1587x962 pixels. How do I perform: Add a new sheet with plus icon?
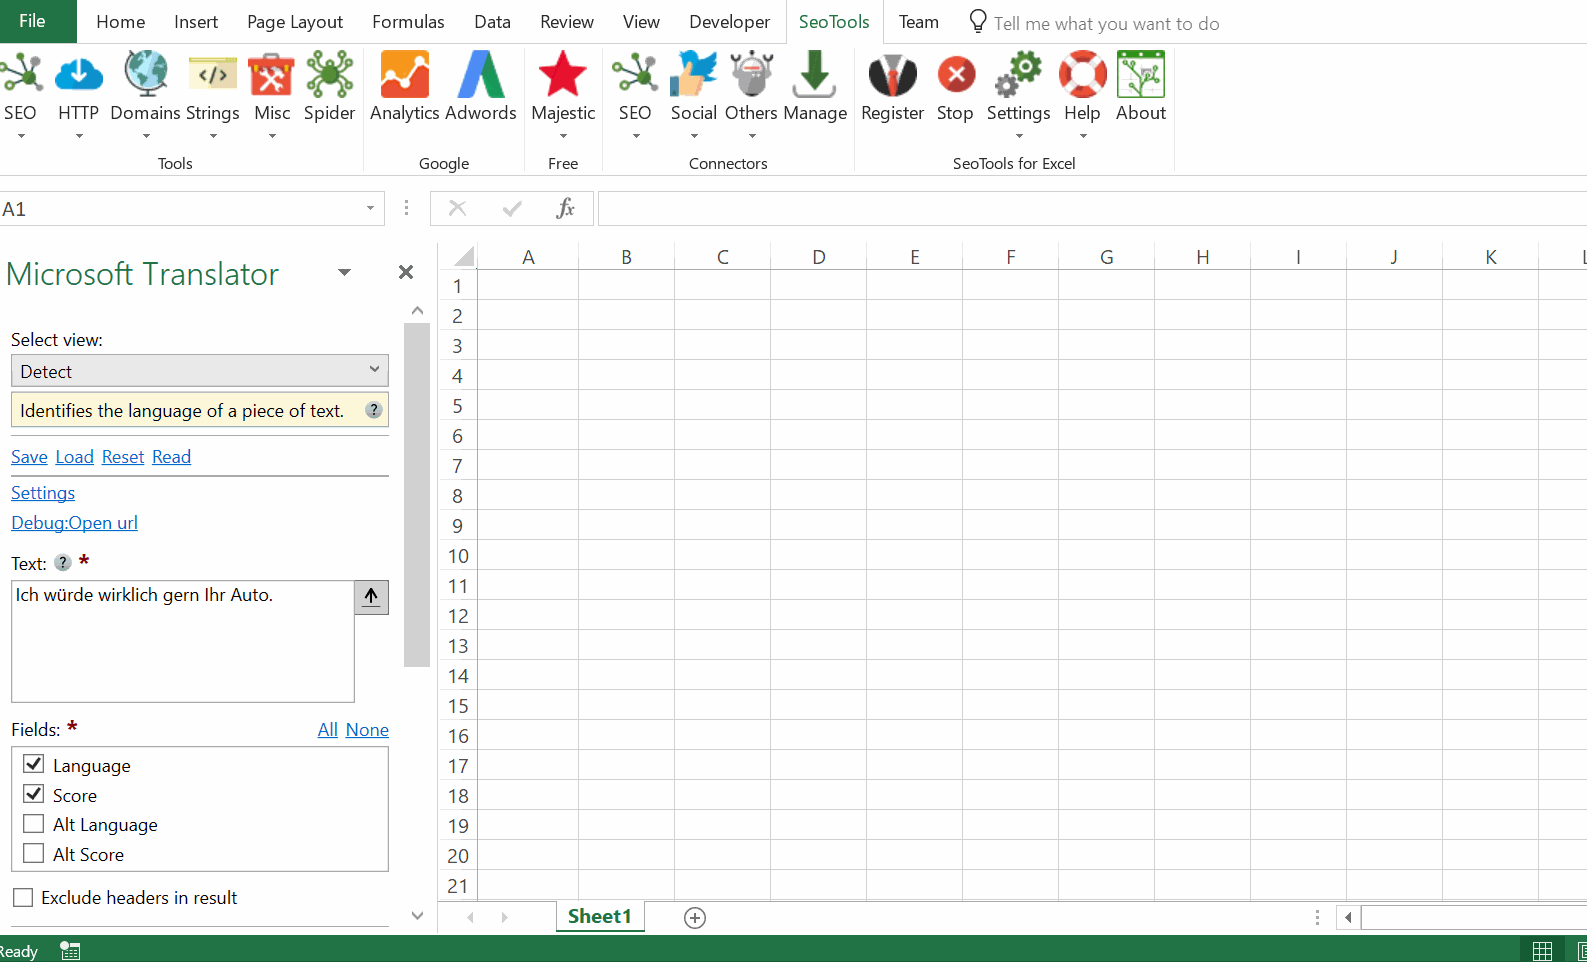[x=695, y=917]
